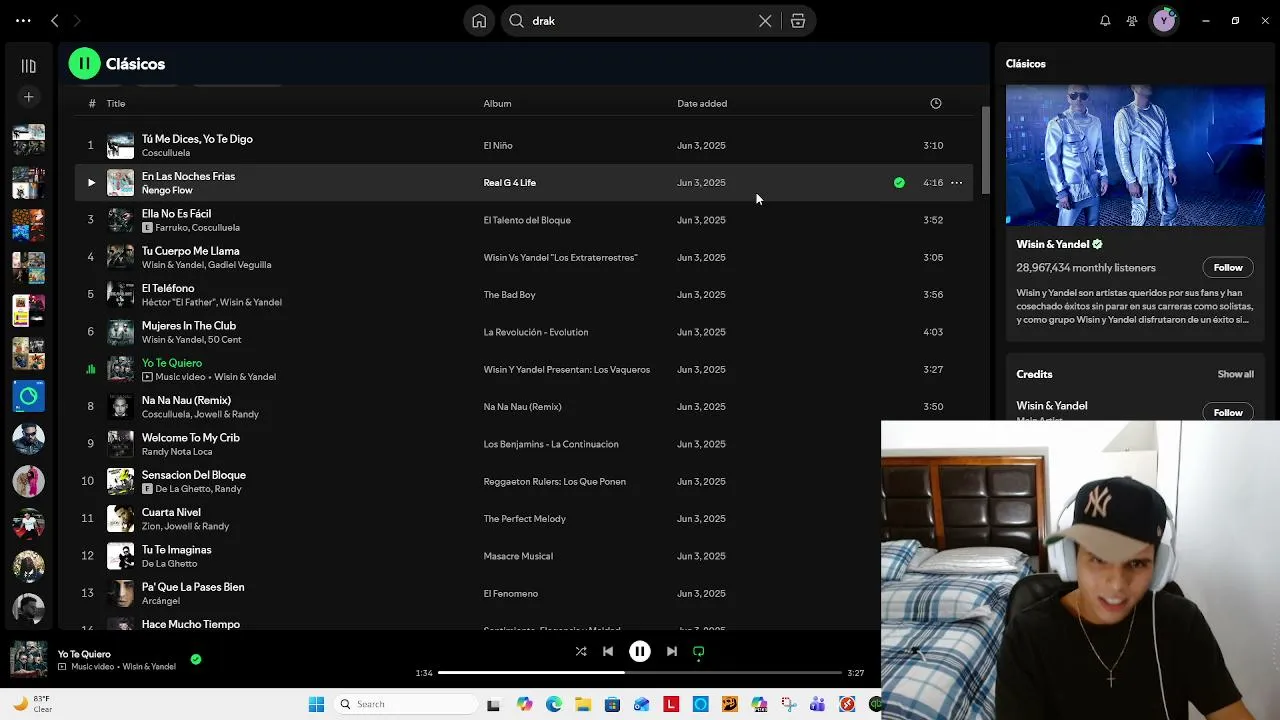Click the search box containing "drak"

pos(640,21)
